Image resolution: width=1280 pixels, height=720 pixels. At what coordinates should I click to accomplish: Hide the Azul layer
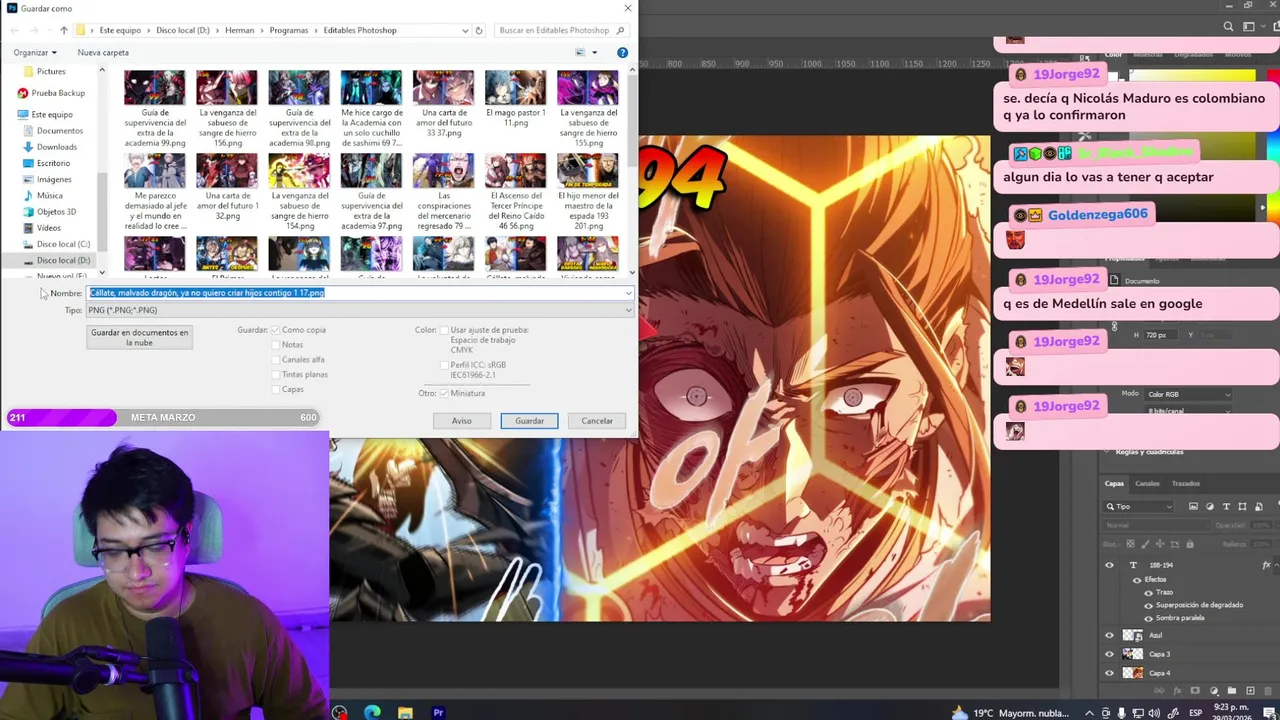[1109, 635]
